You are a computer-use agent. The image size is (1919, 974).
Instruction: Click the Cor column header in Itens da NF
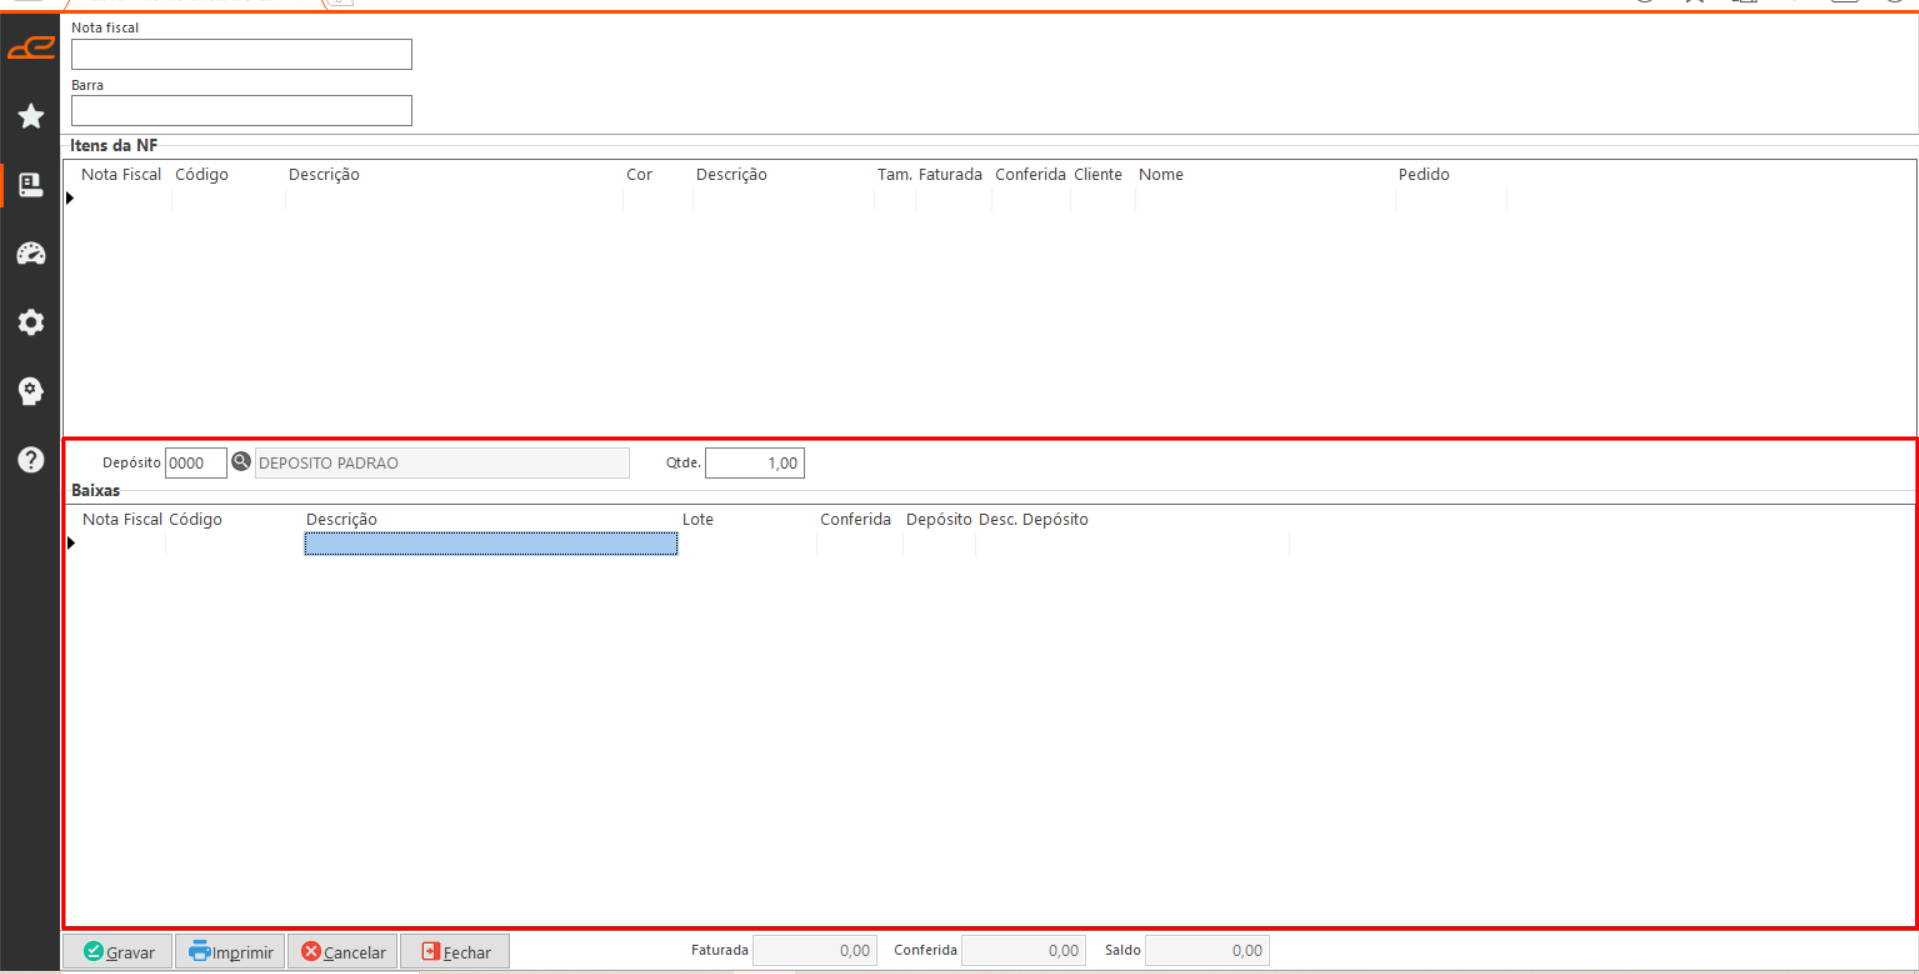click(x=639, y=174)
